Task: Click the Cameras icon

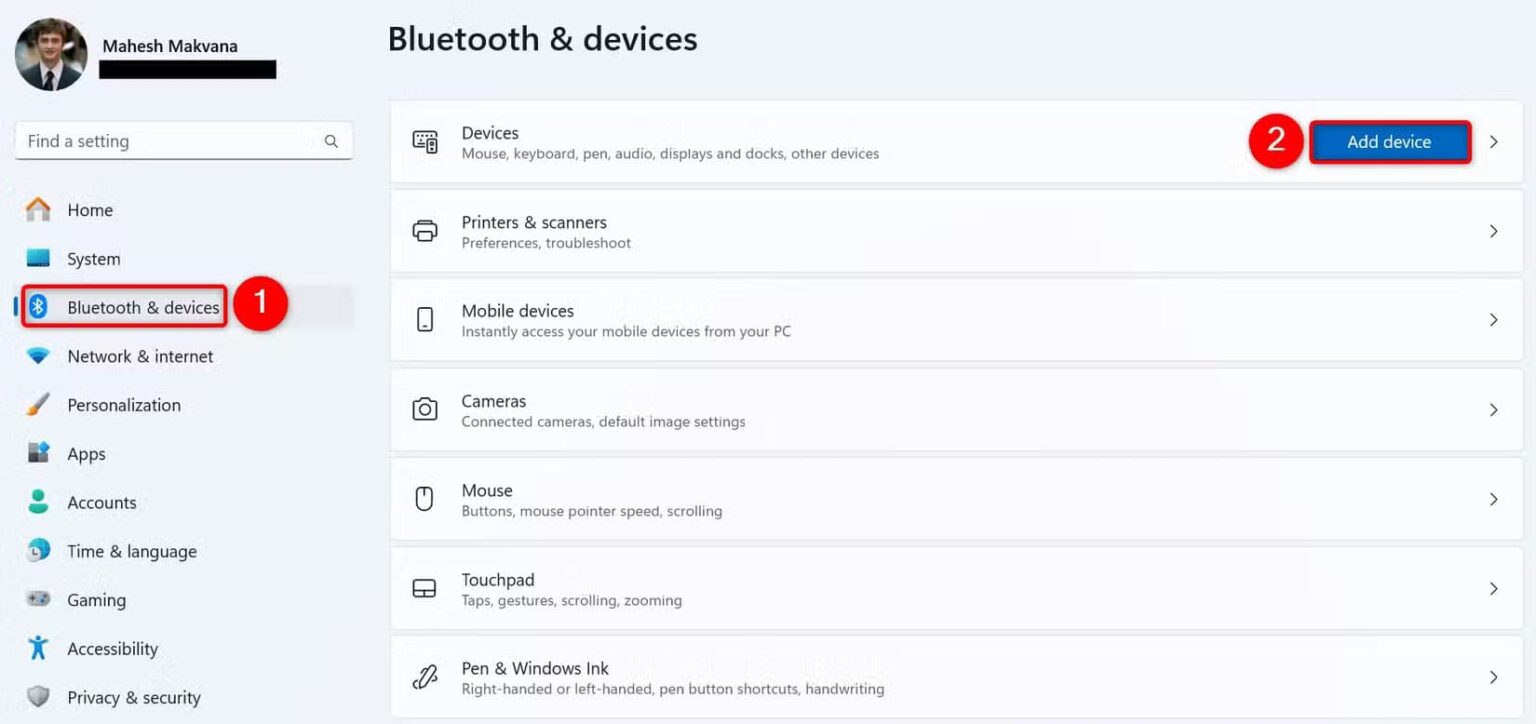Action: coord(426,409)
